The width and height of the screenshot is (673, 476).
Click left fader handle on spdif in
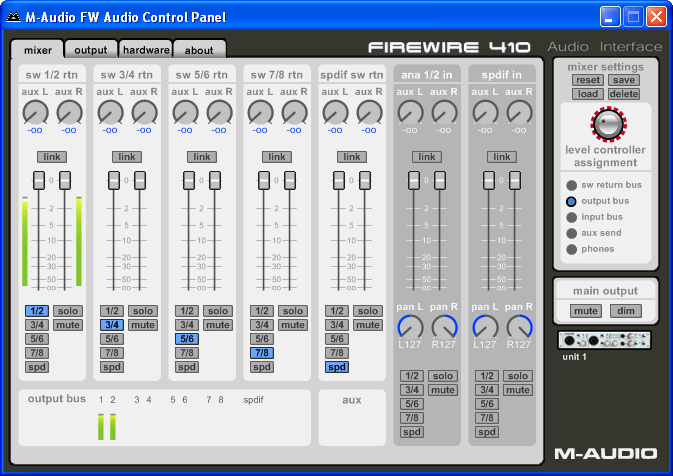pos(489,180)
